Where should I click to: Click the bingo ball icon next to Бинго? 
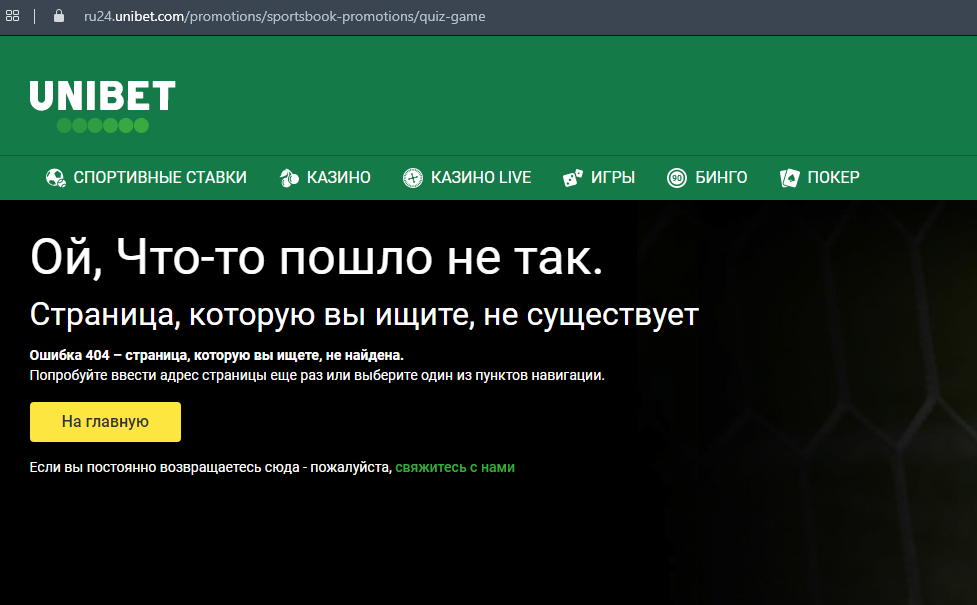pos(677,178)
